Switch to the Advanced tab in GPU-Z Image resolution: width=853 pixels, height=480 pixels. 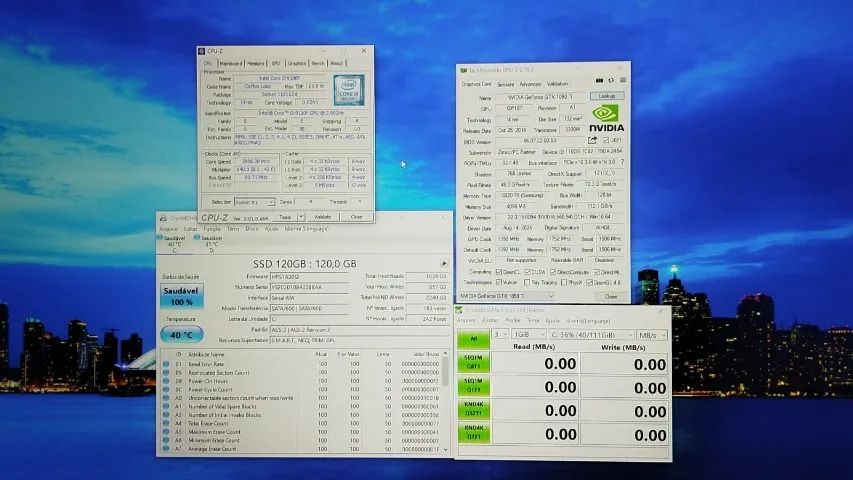tap(530, 84)
